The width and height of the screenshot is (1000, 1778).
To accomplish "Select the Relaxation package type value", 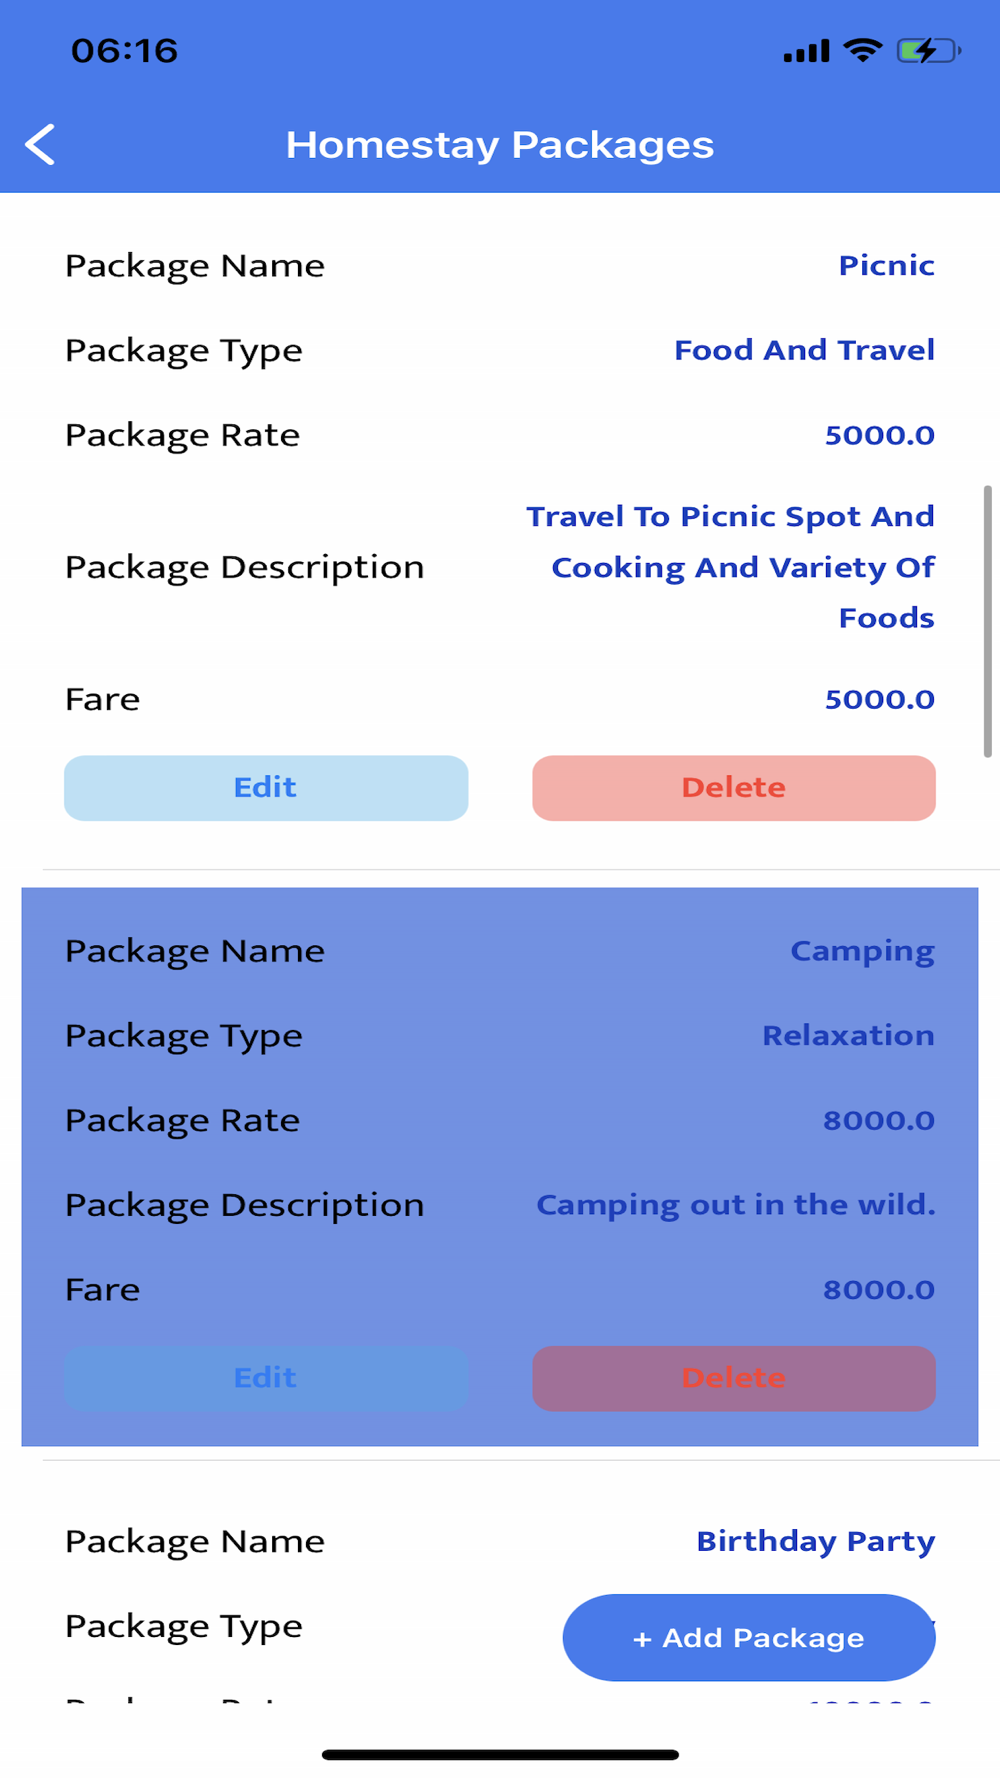I will pos(848,1036).
